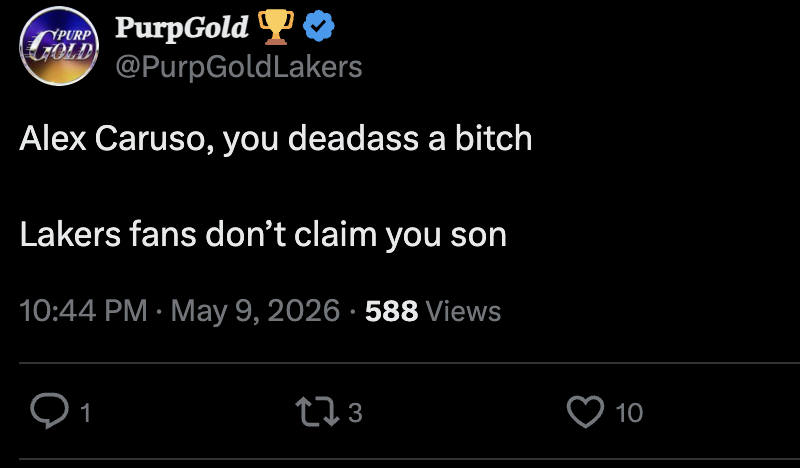Viewport: 800px width, 468px height.
Task: Click the 588 view count number
Action: pos(391,310)
